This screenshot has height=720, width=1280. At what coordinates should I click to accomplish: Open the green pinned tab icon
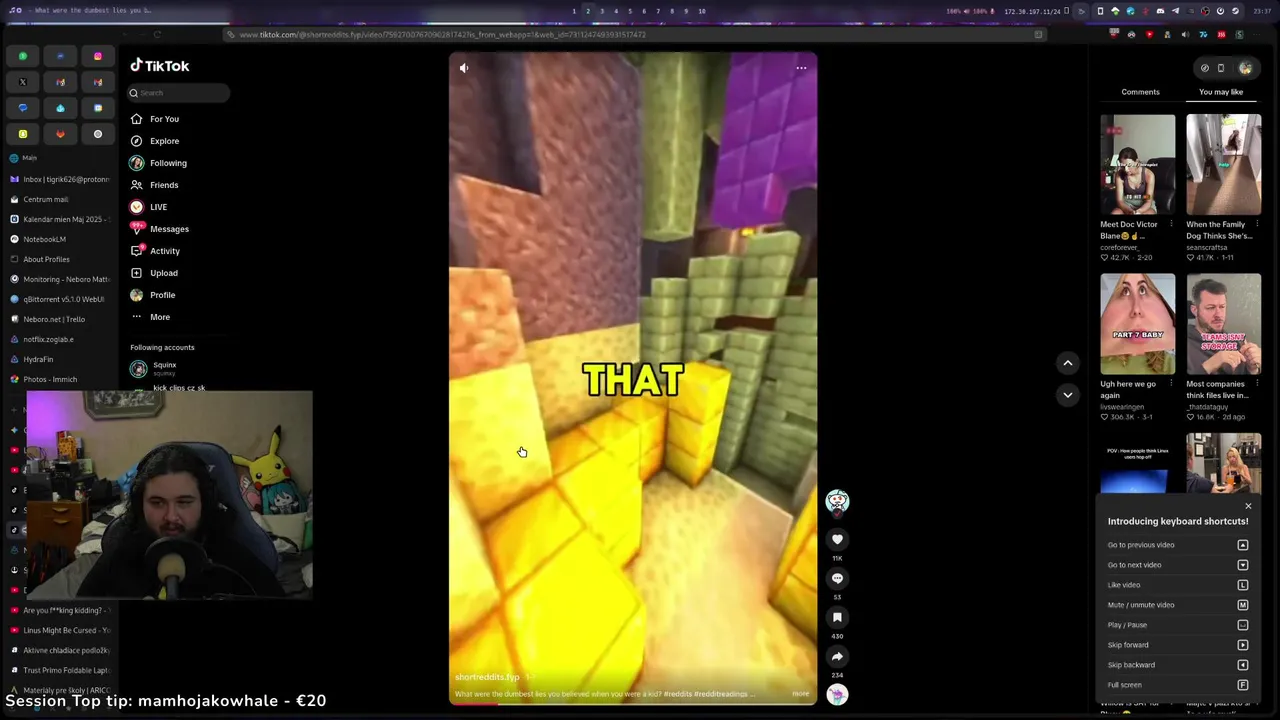click(23, 56)
